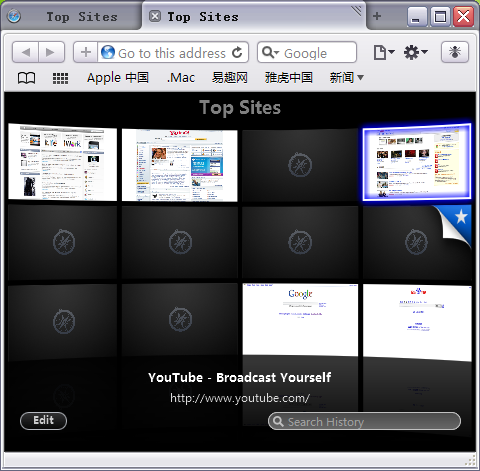Screen dimensions: 480x471
Task: Open Top Sites grid icon in bookmarks bar
Action: [x=60, y=78]
